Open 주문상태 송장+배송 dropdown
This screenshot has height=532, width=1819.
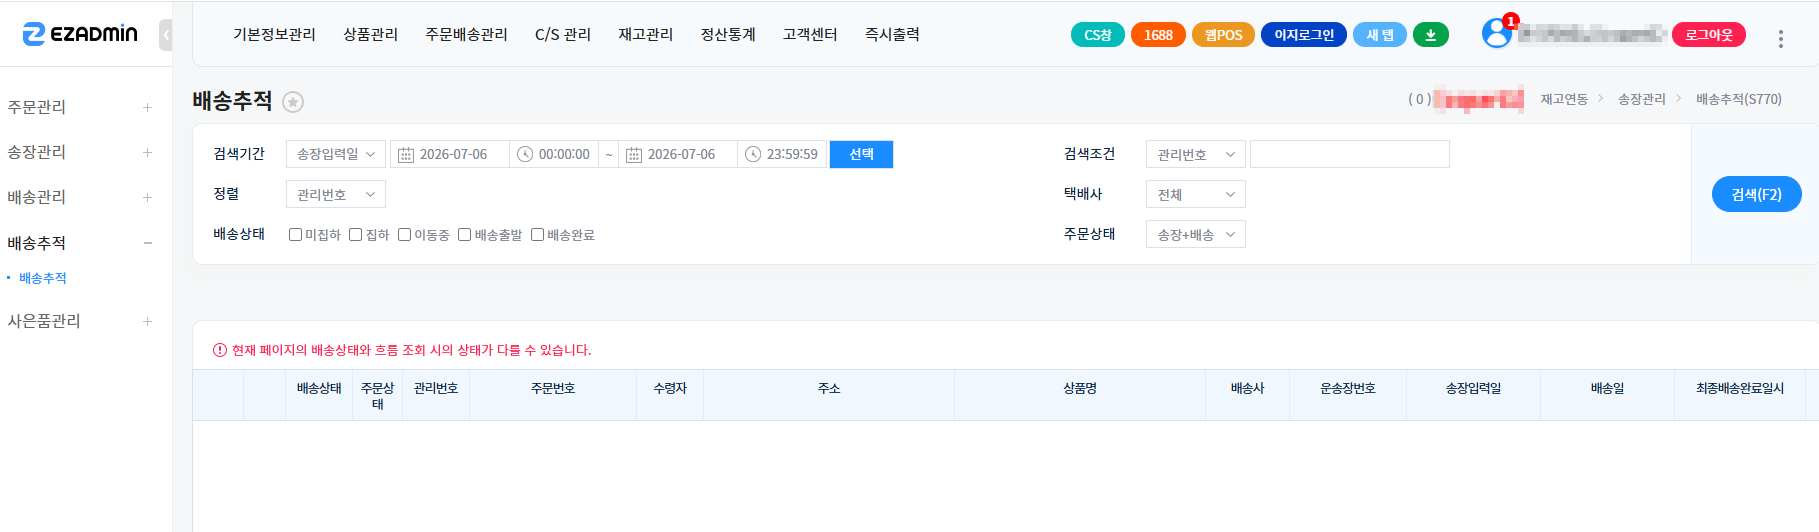(1196, 234)
